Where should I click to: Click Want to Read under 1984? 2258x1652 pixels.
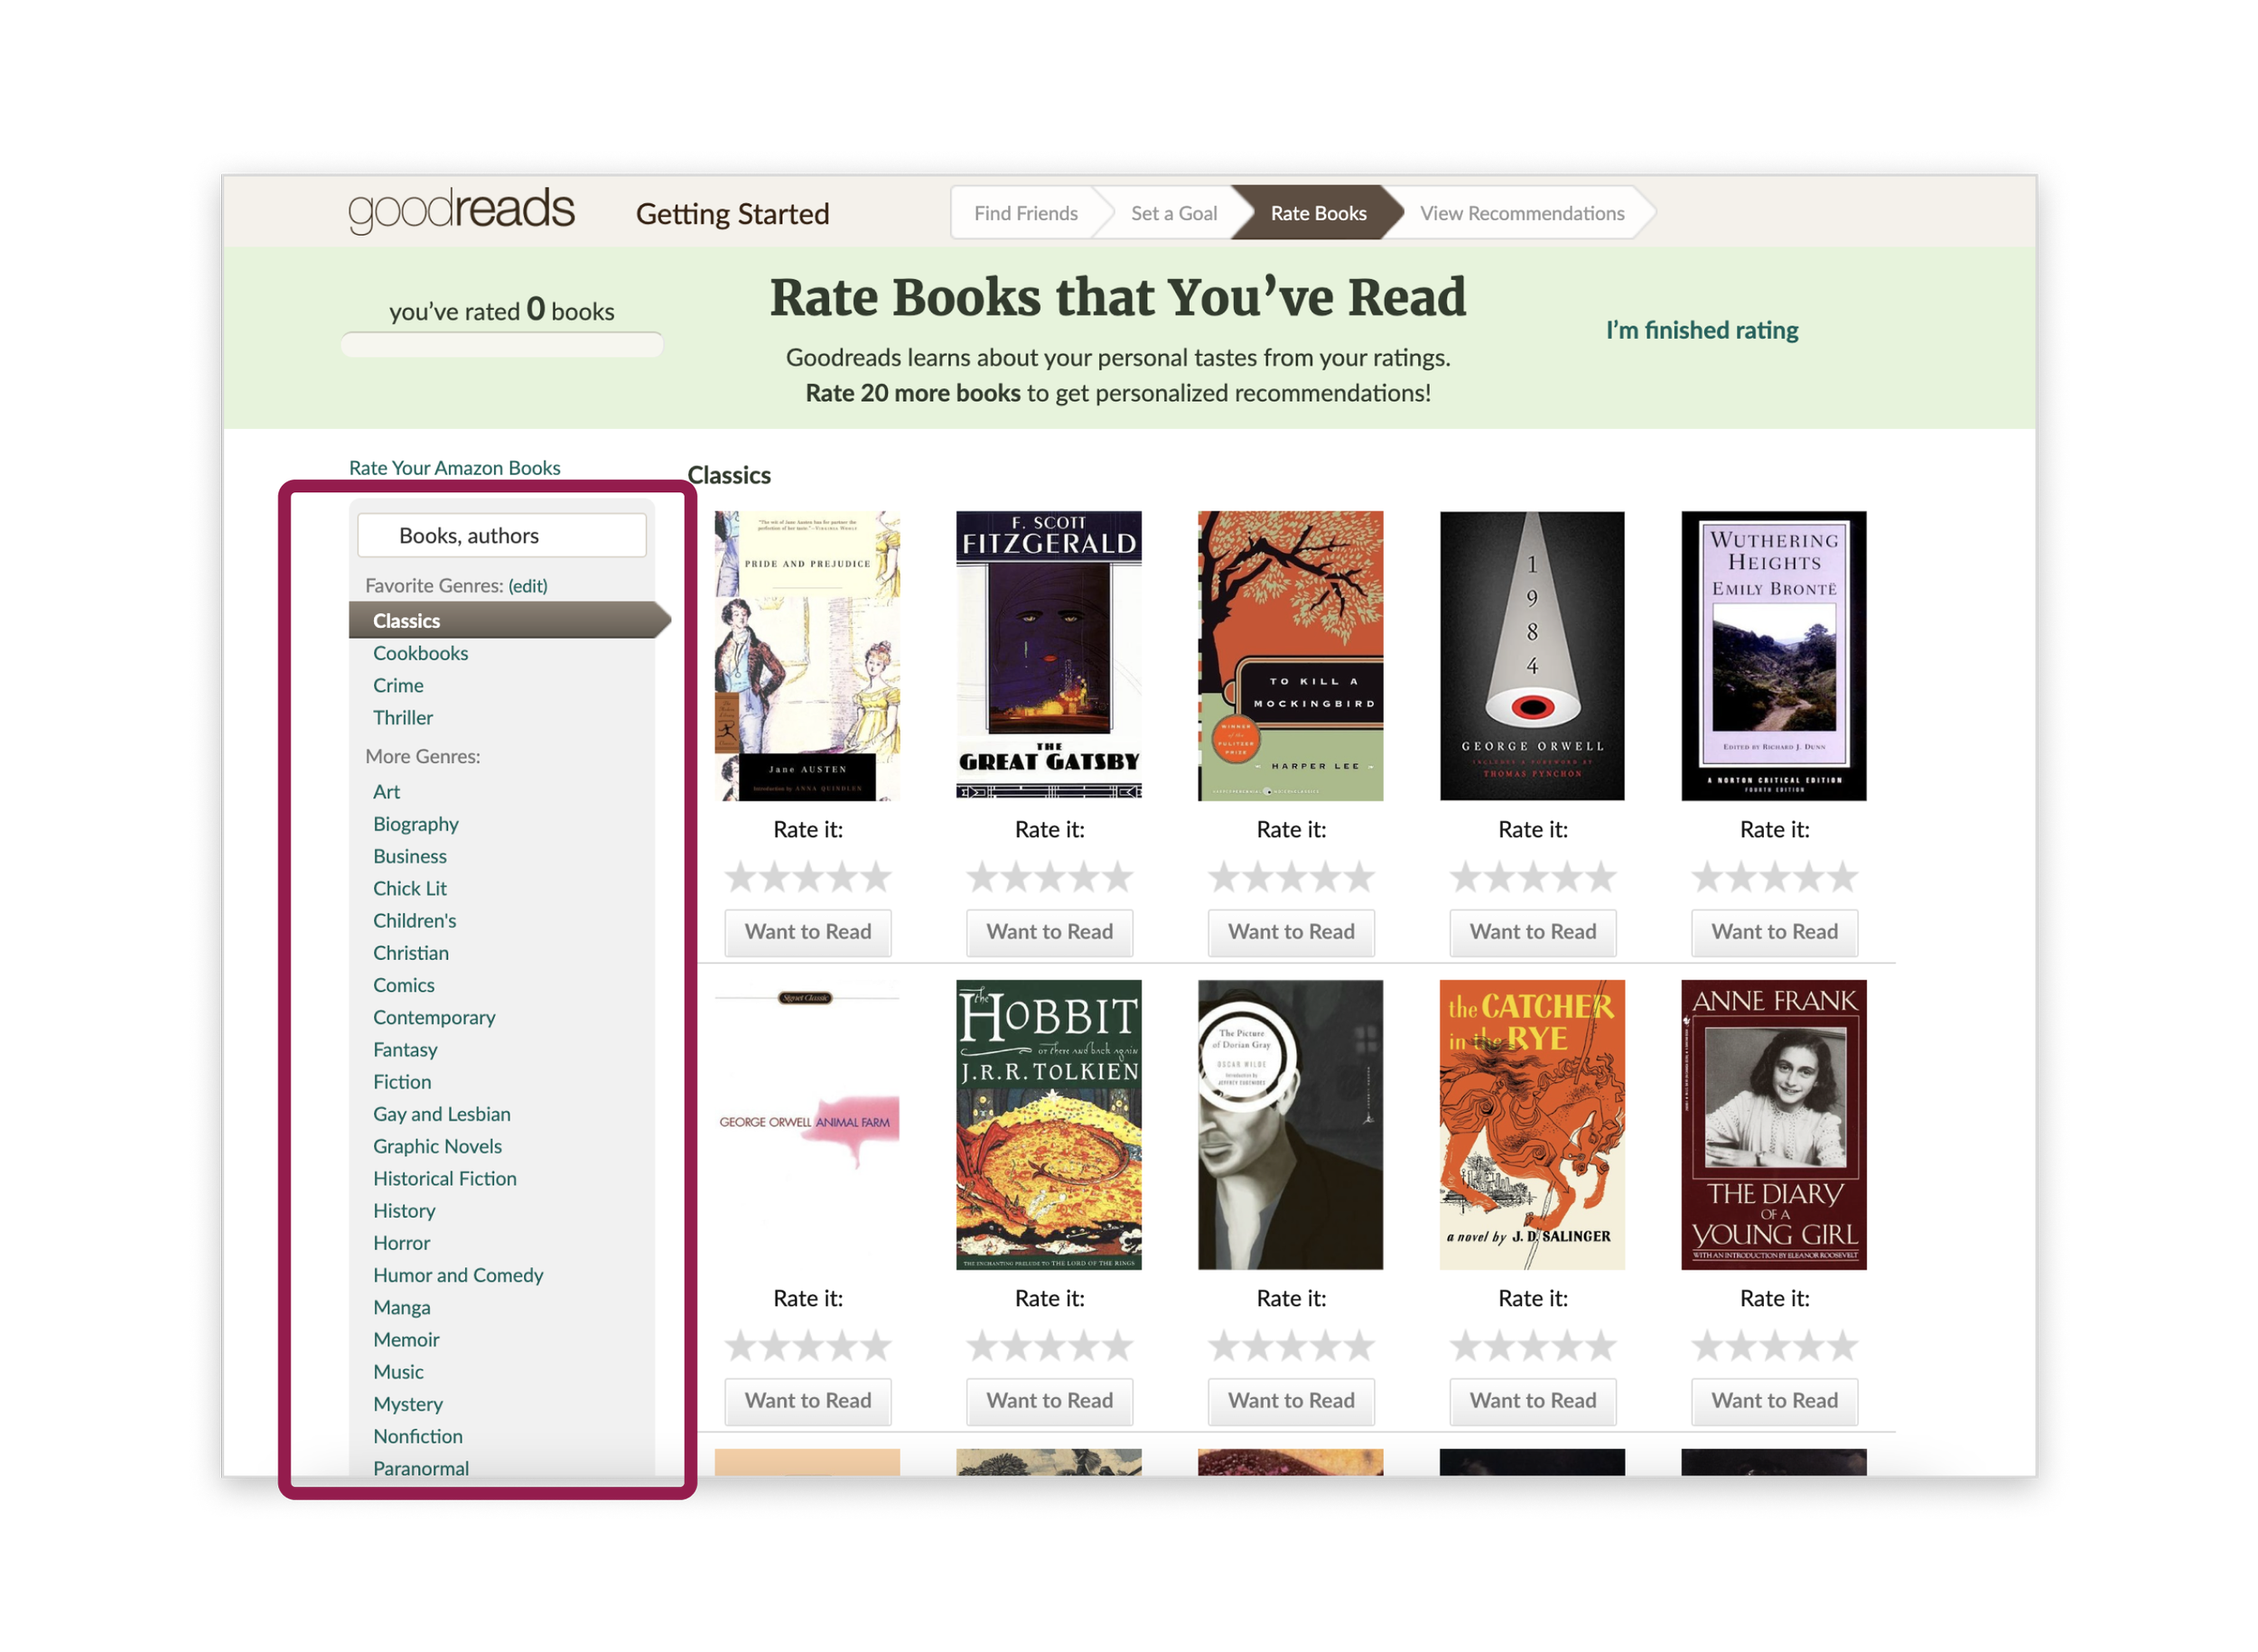(x=1533, y=932)
